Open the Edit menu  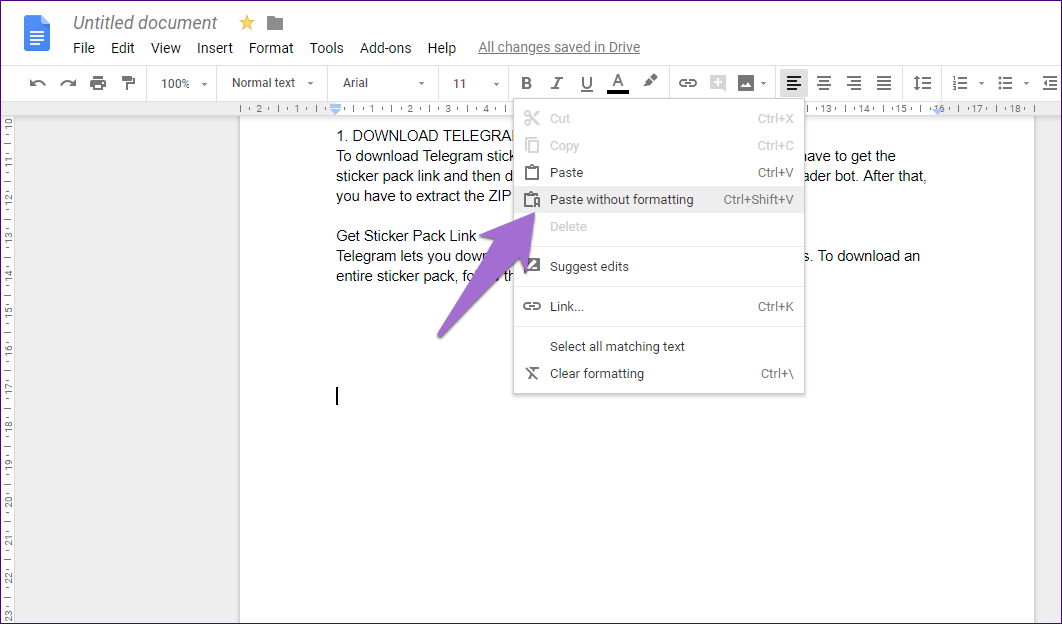(x=123, y=48)
